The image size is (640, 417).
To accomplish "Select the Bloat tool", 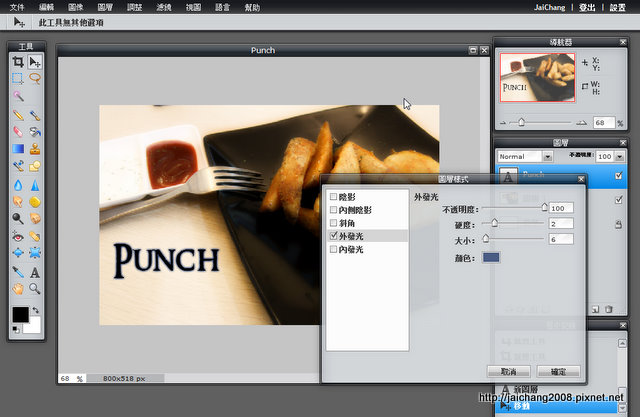I will click(x=18, y=253).
